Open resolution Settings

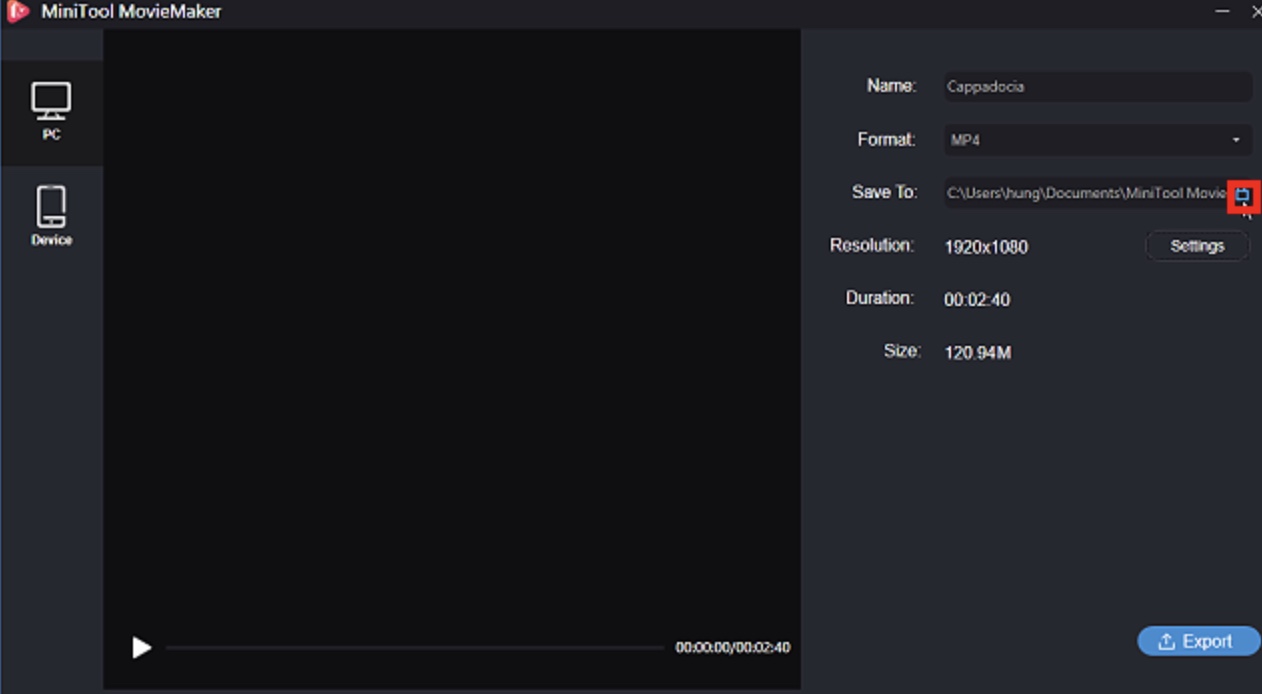[1197, 246]
